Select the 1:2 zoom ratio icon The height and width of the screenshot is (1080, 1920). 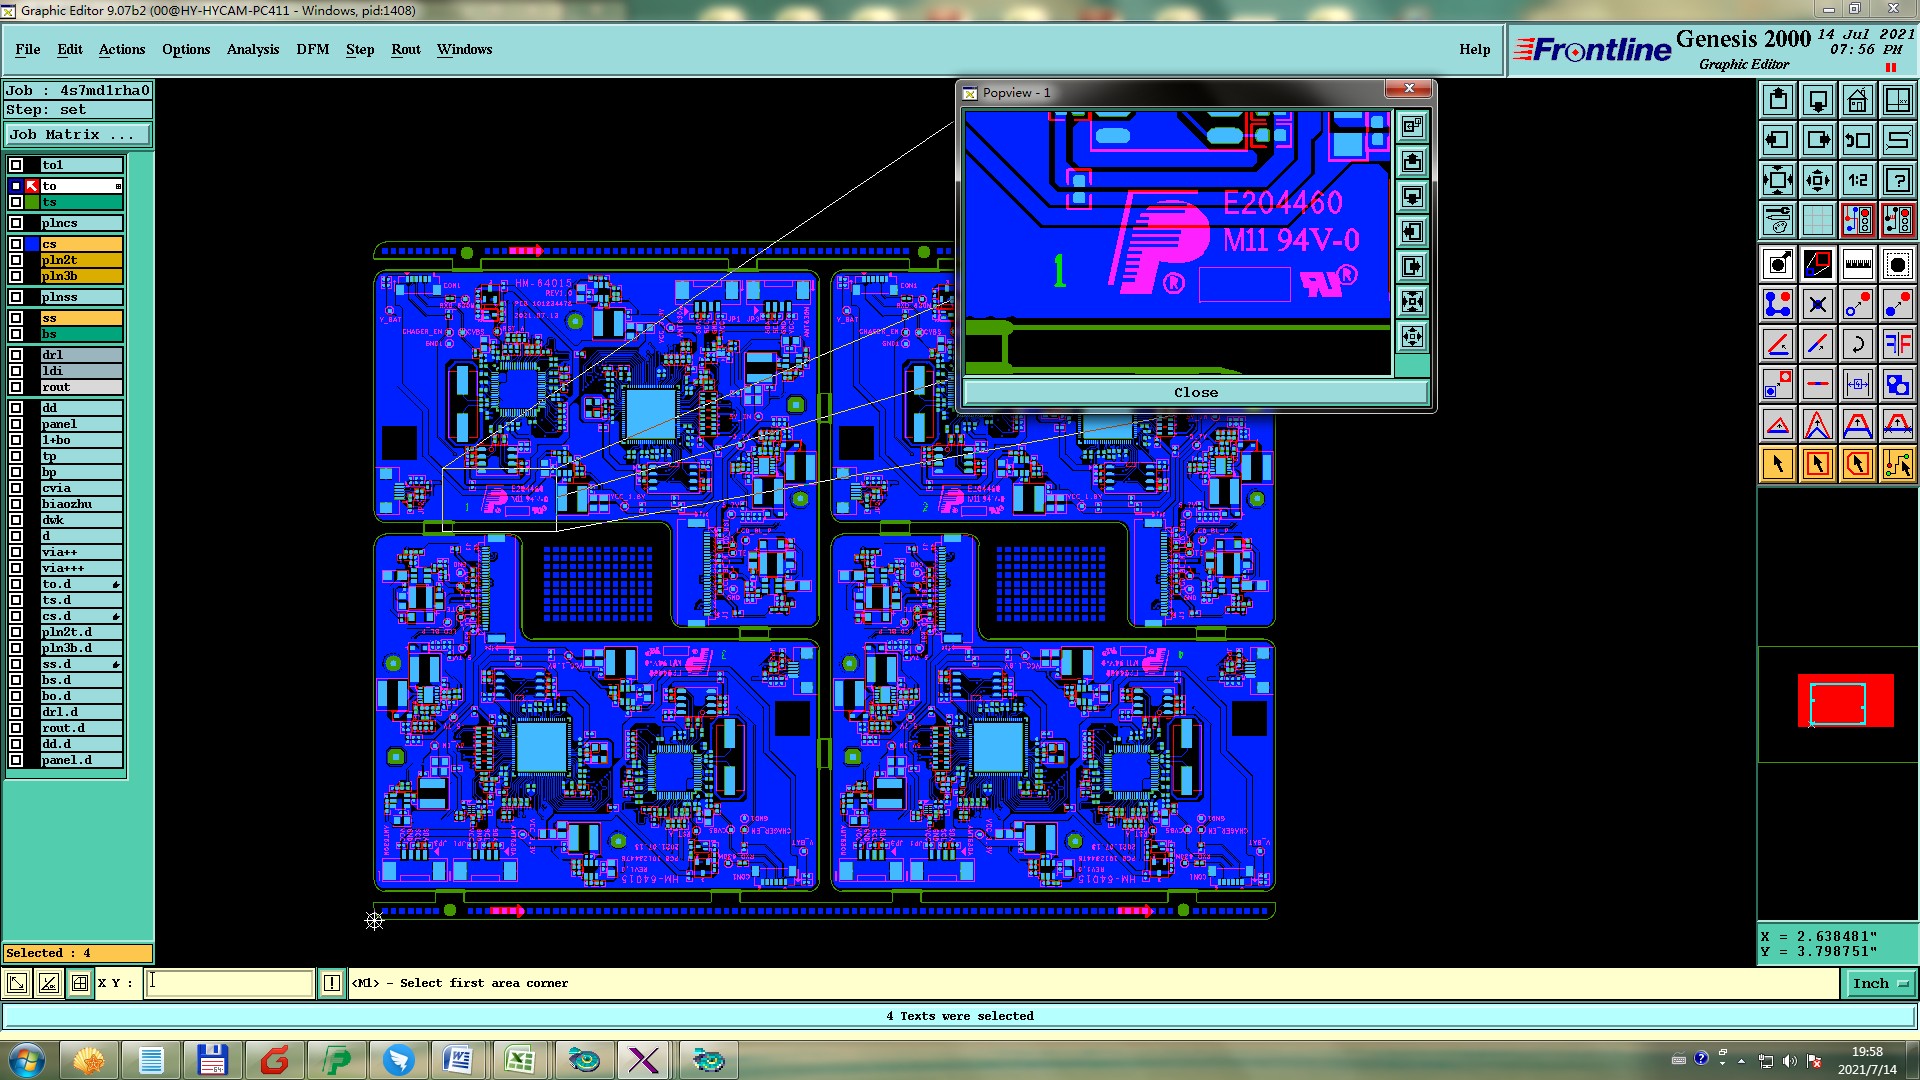click(1857, 180)
